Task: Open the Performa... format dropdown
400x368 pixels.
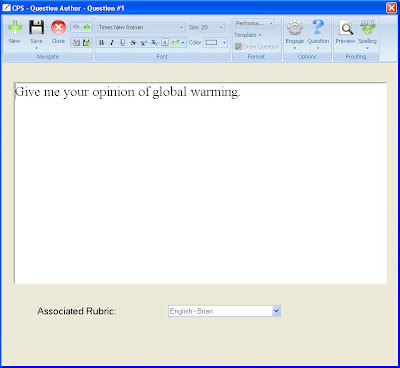Action: [x=254, y=23]
